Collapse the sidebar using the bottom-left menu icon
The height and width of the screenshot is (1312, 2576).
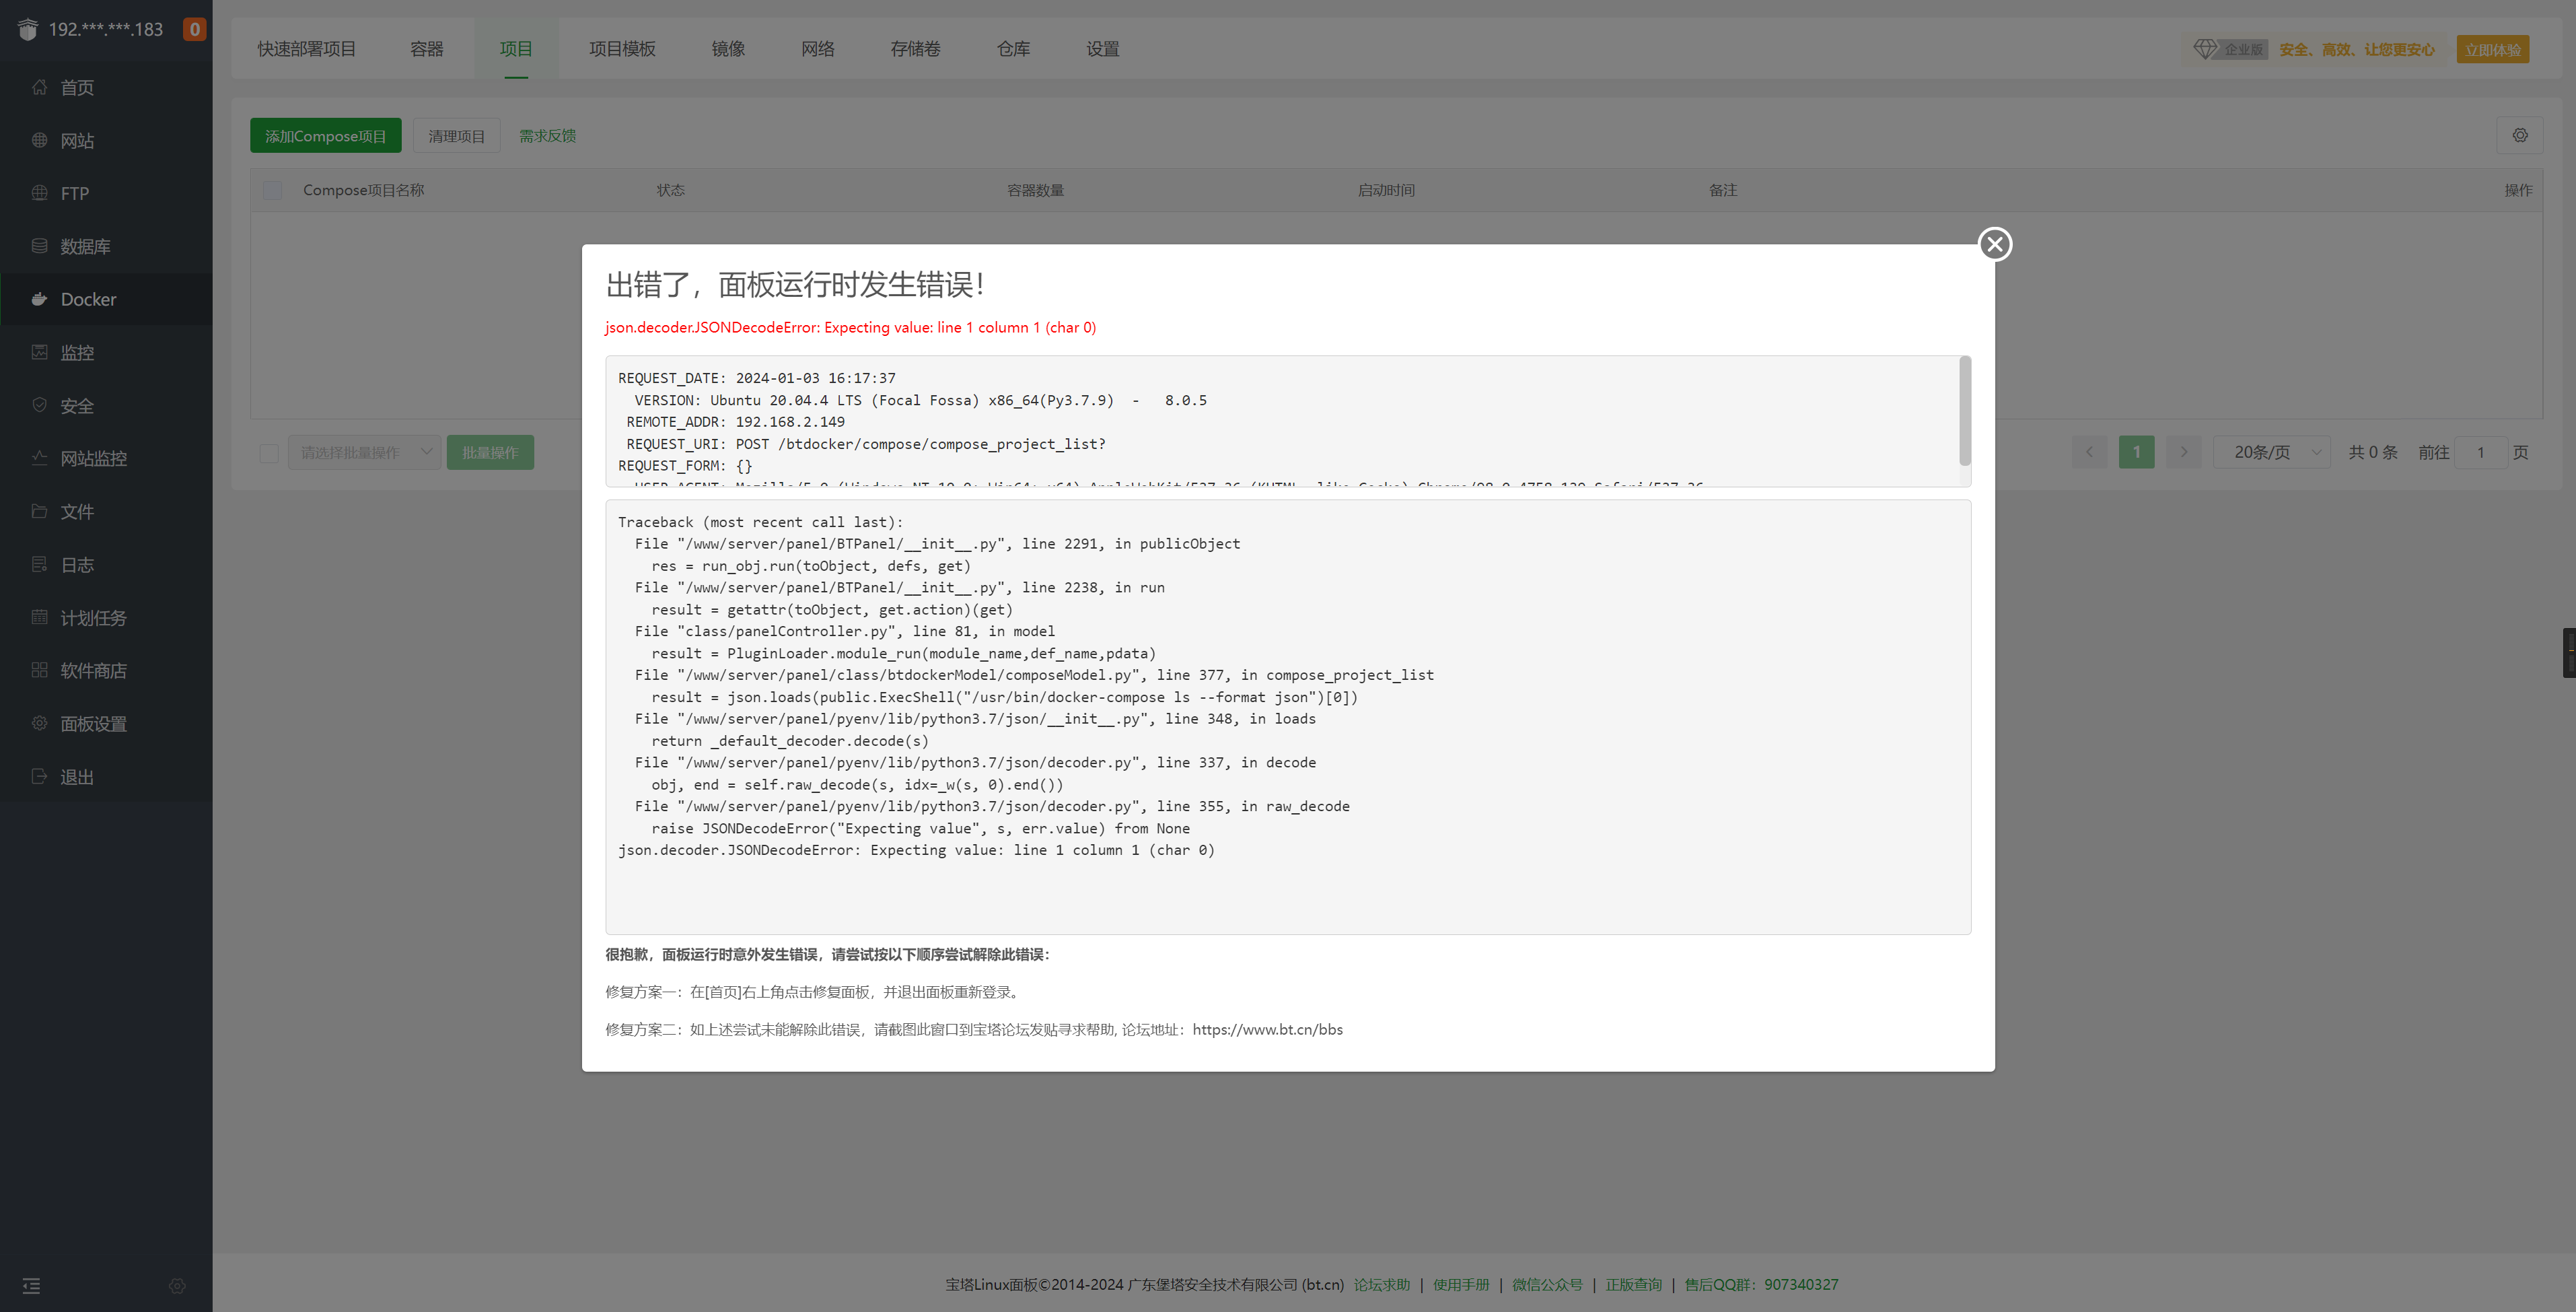[32, 1286]
